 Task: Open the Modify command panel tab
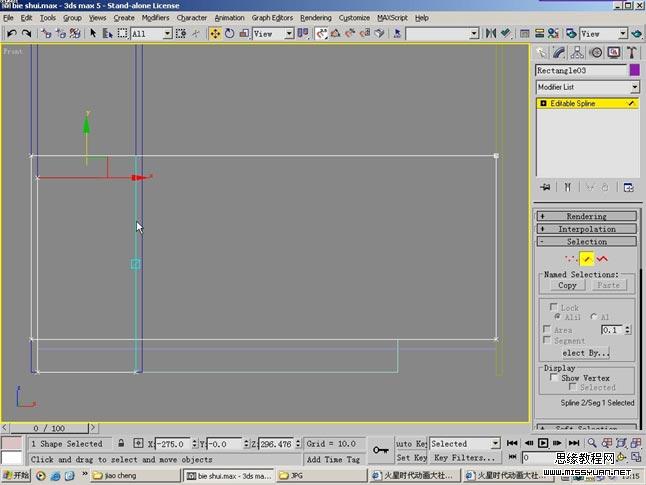[x=559, y=52]
